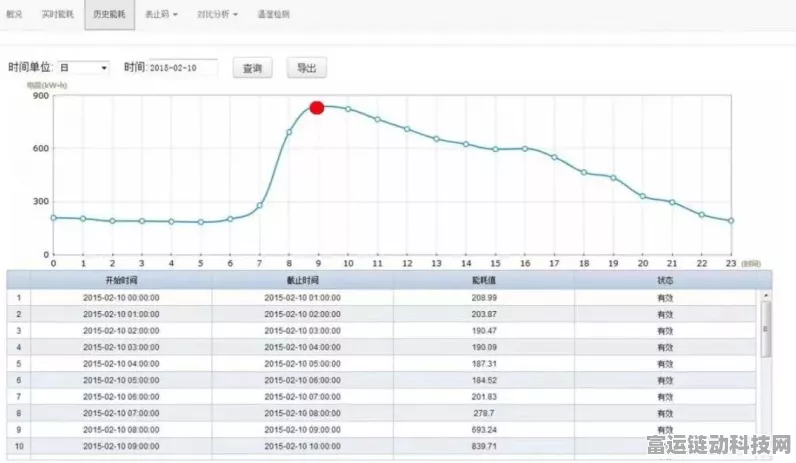Select row number 3 cell
This screenshot has width=796, height=463.
(x=19, y=330)
